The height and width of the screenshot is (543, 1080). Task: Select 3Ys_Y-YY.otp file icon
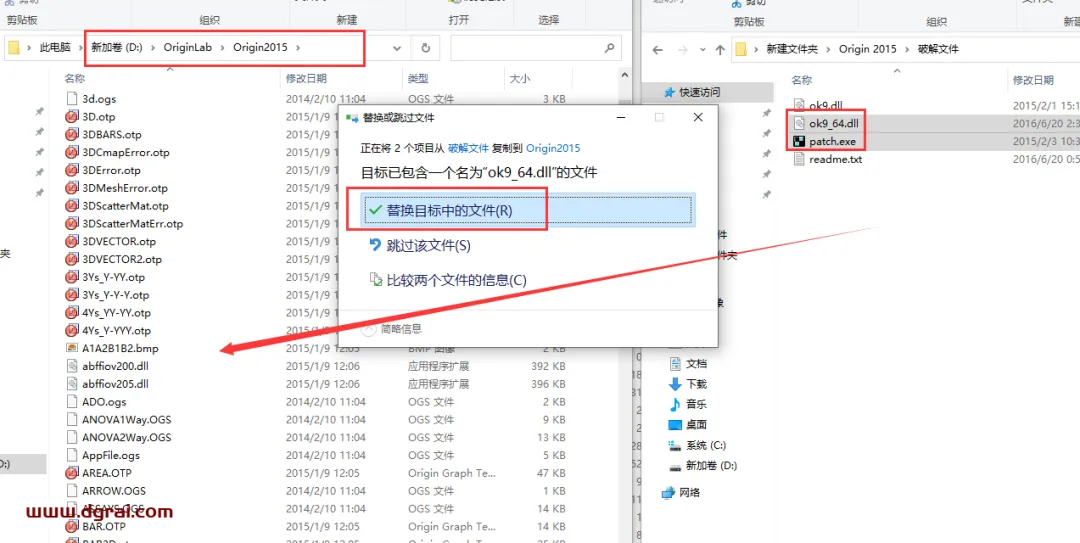coord(72,277)
